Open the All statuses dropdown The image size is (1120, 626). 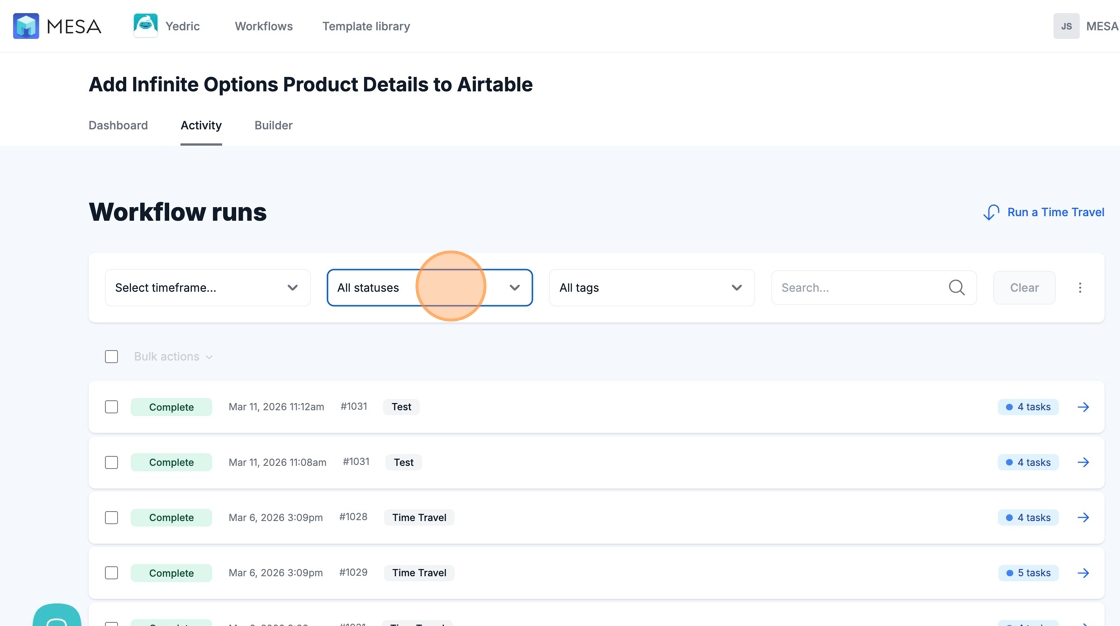429,288
